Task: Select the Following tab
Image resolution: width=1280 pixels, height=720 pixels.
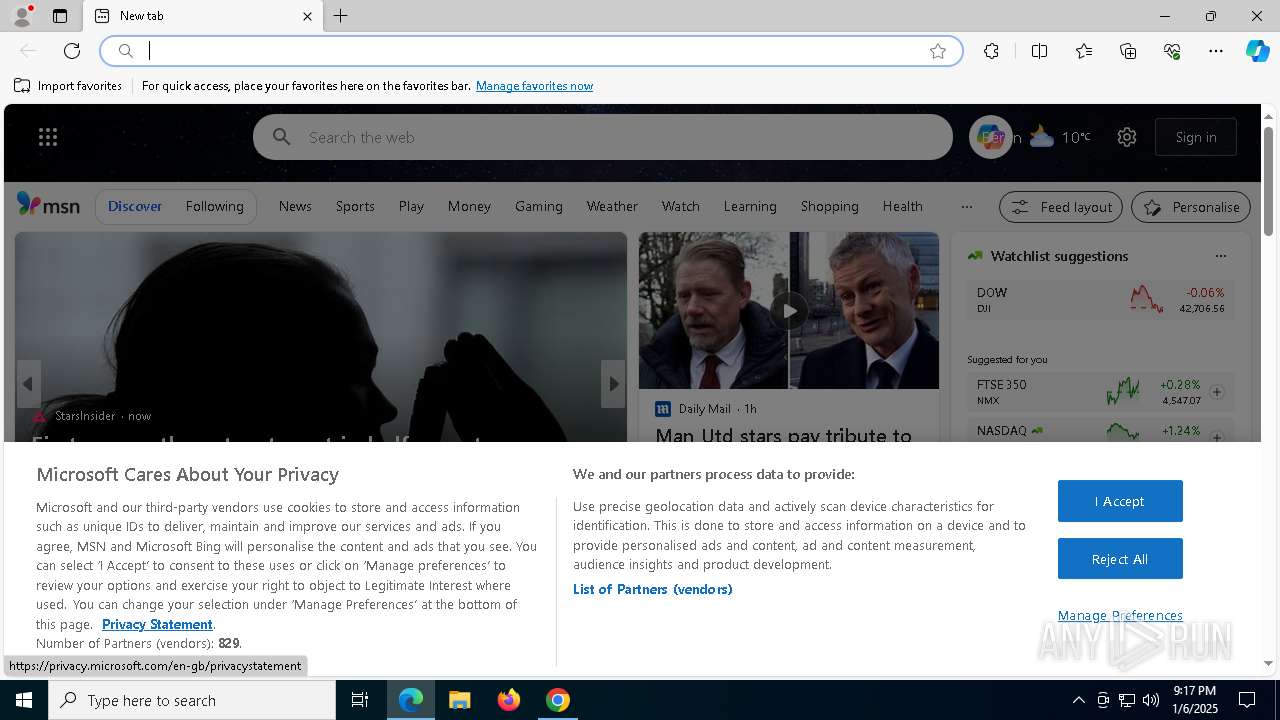Action: click(x=214, y=206)
